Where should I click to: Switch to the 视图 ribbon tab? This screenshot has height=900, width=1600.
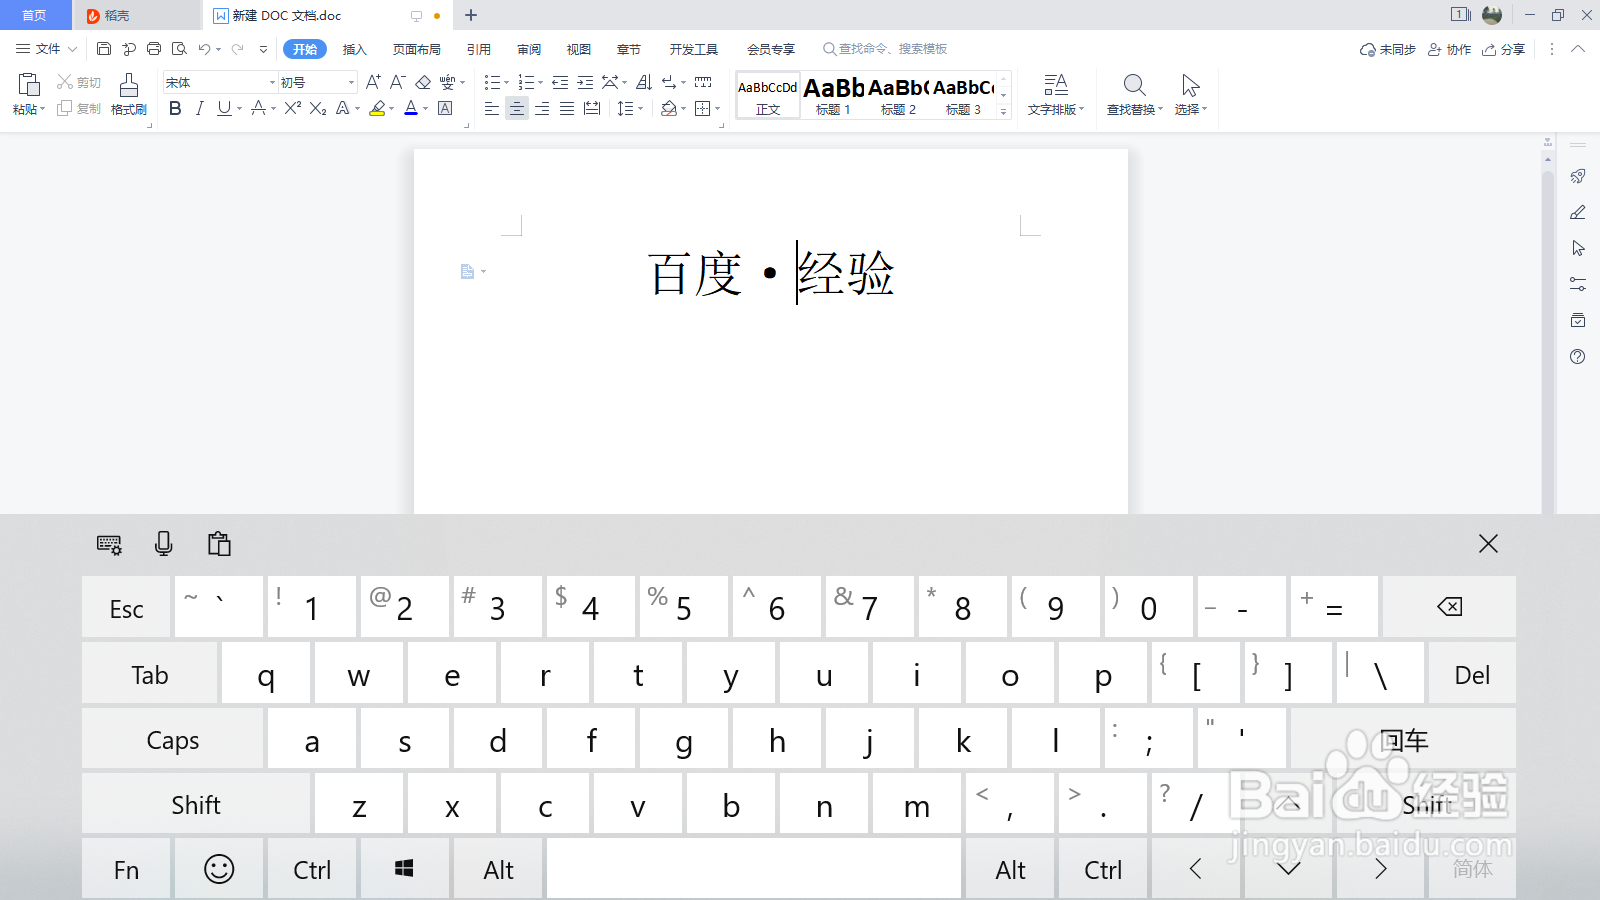579,49
